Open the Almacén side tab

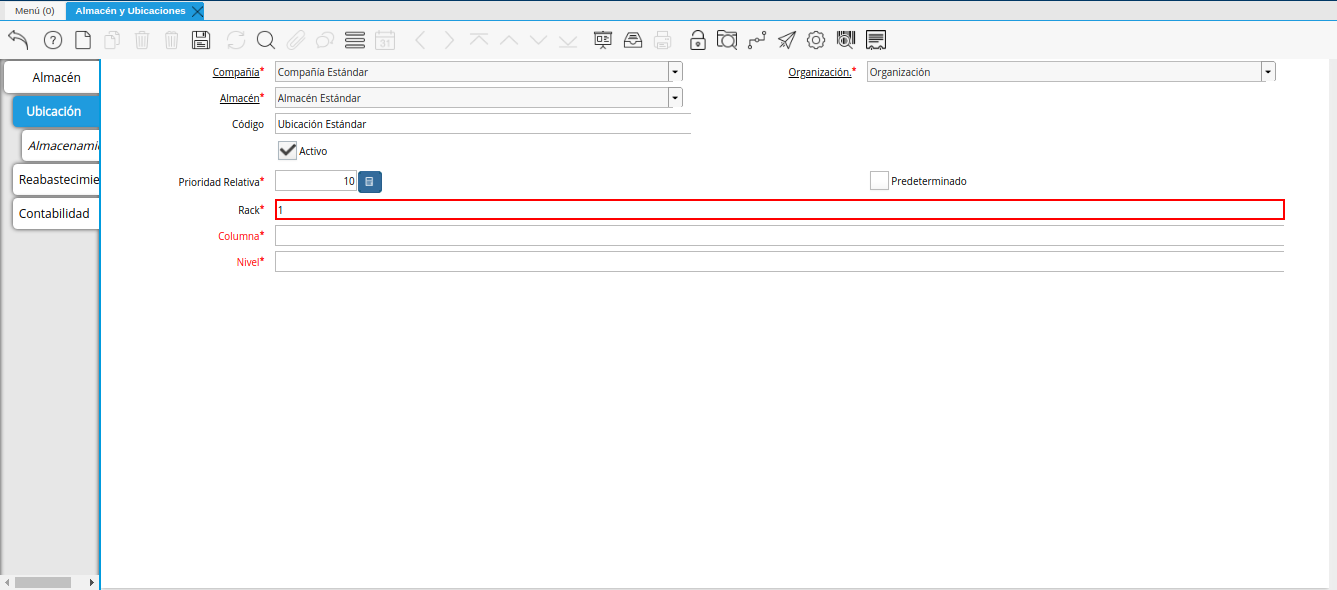(52, 77)
